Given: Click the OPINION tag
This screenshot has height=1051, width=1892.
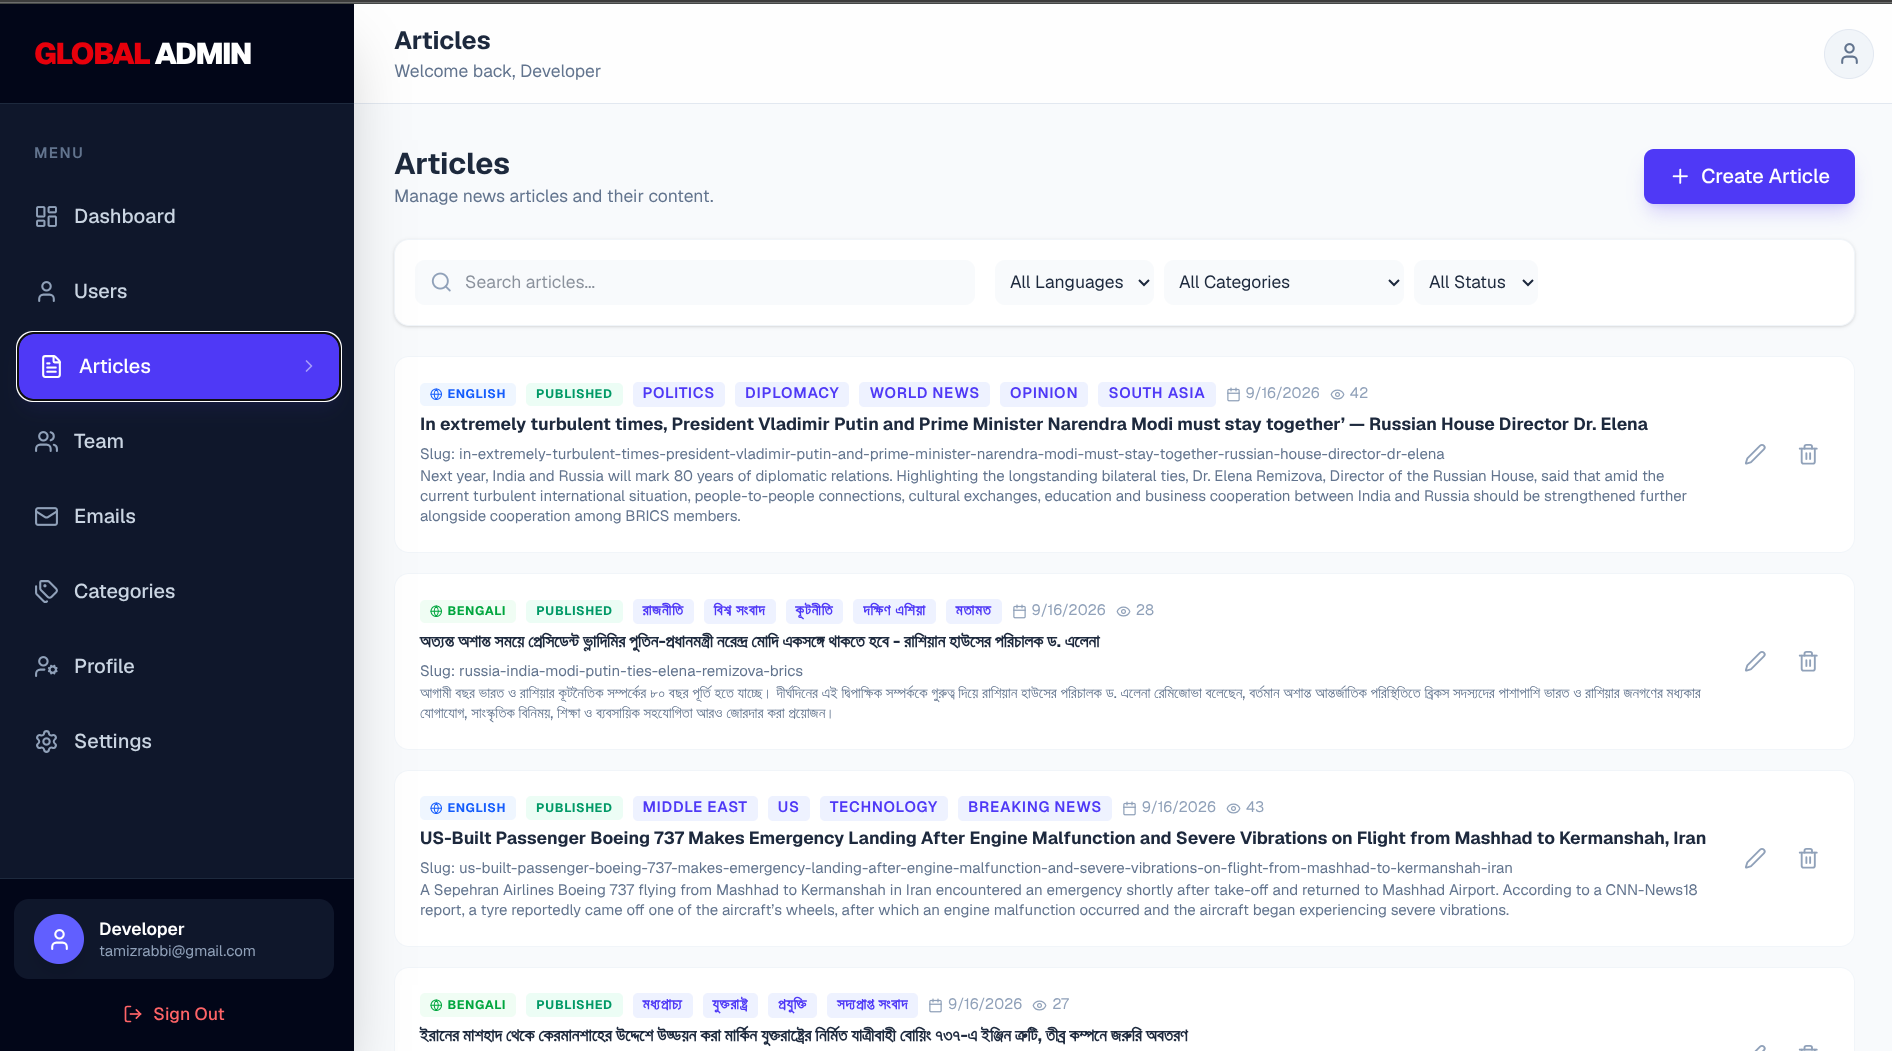Looking at the screenshot, I should pos(1043,393).
